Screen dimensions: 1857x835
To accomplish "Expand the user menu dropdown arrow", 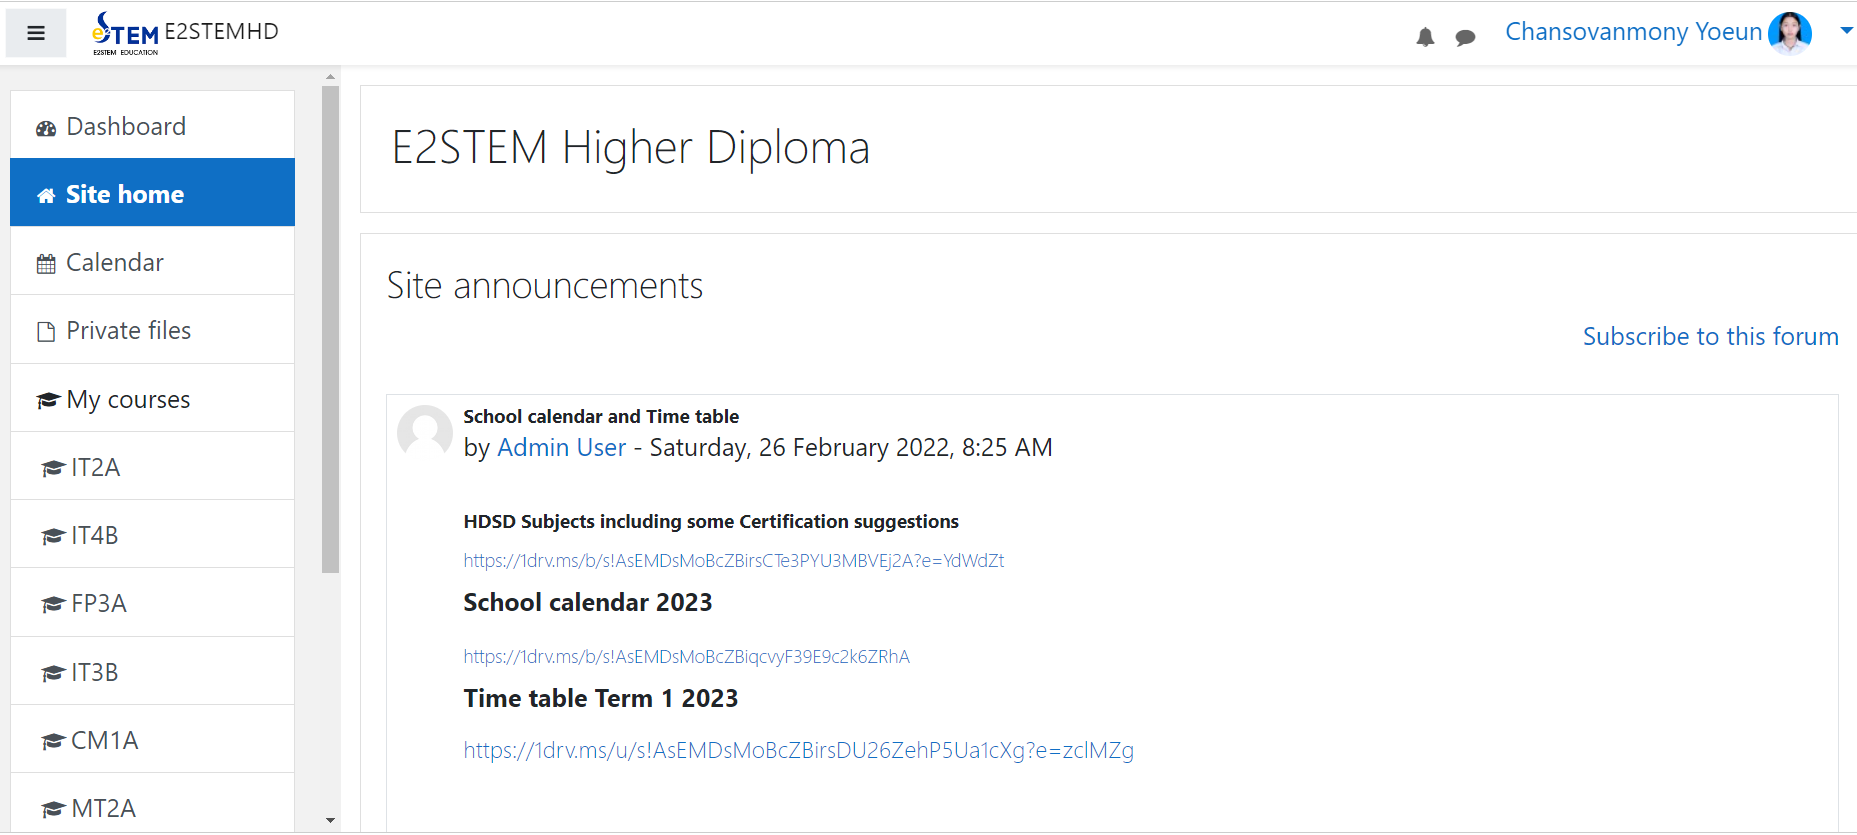I will 1846,31.
